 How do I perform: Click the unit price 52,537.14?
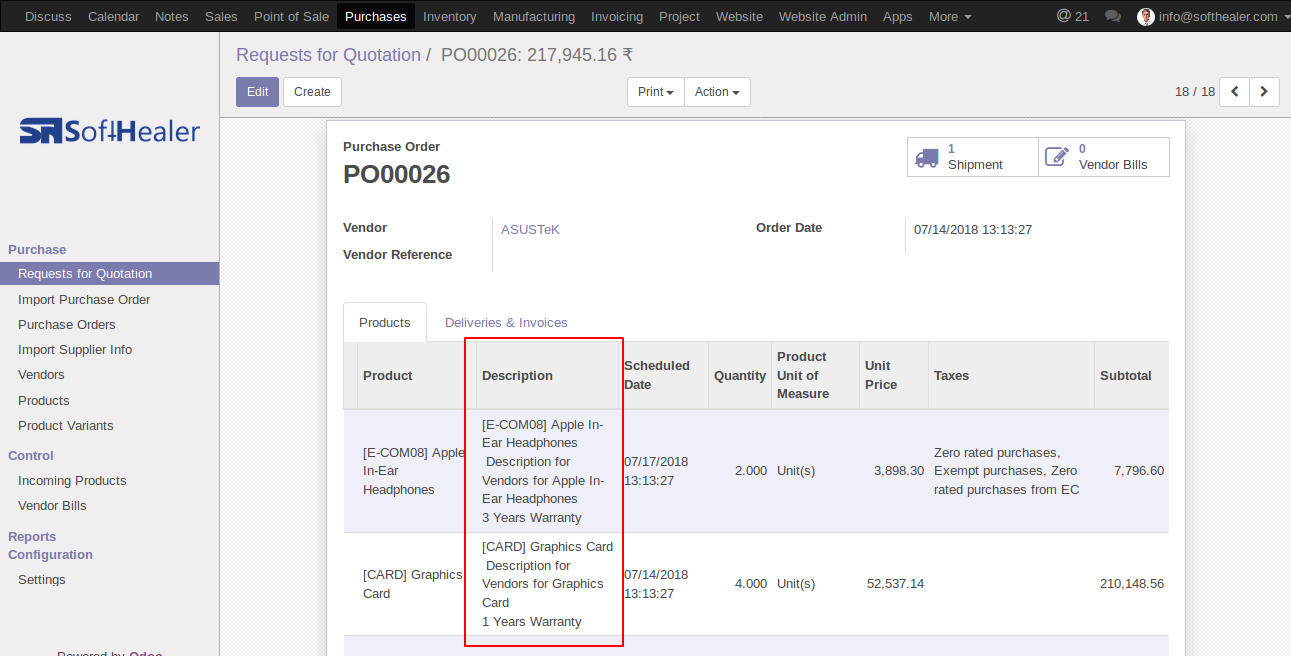(895, 583)
